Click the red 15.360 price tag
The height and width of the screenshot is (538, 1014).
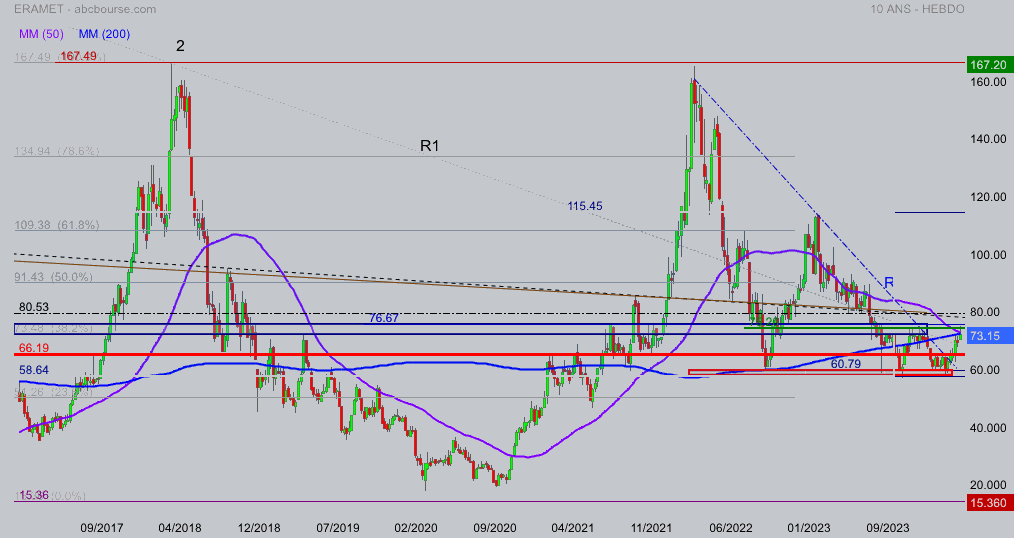tap(989, 503)
